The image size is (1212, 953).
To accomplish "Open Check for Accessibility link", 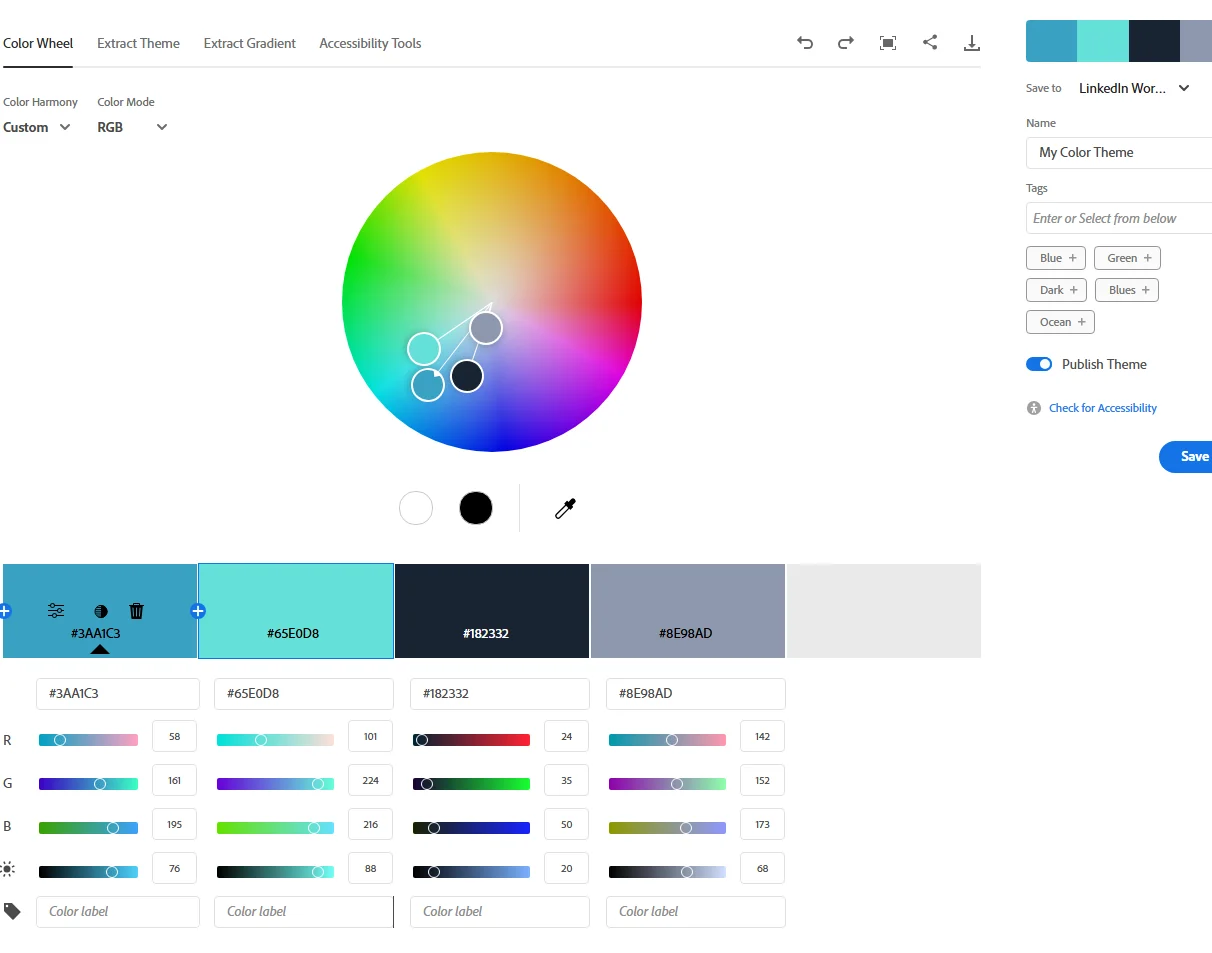I will click(x=1103, y=408).
